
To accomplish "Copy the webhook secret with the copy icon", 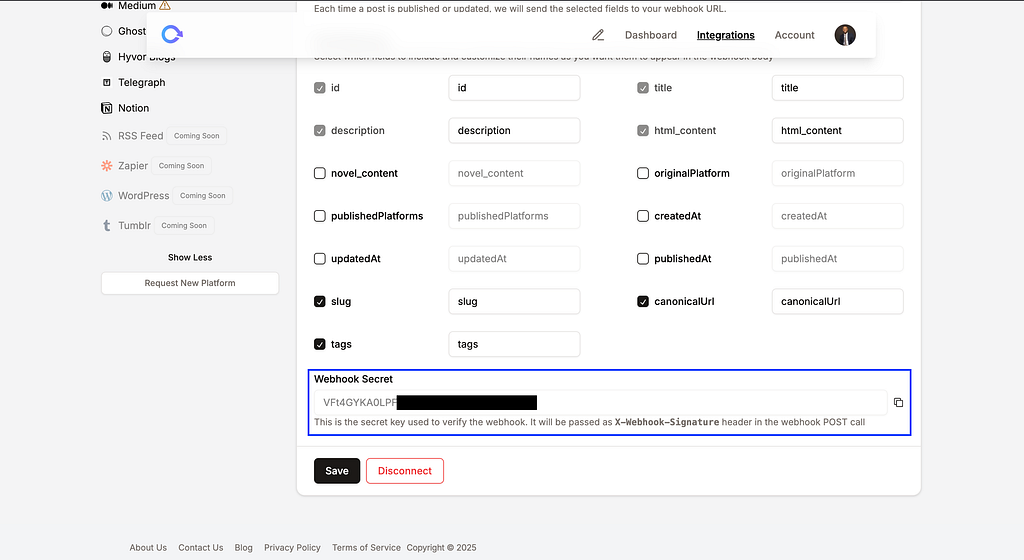I will [x=898, y=403].
